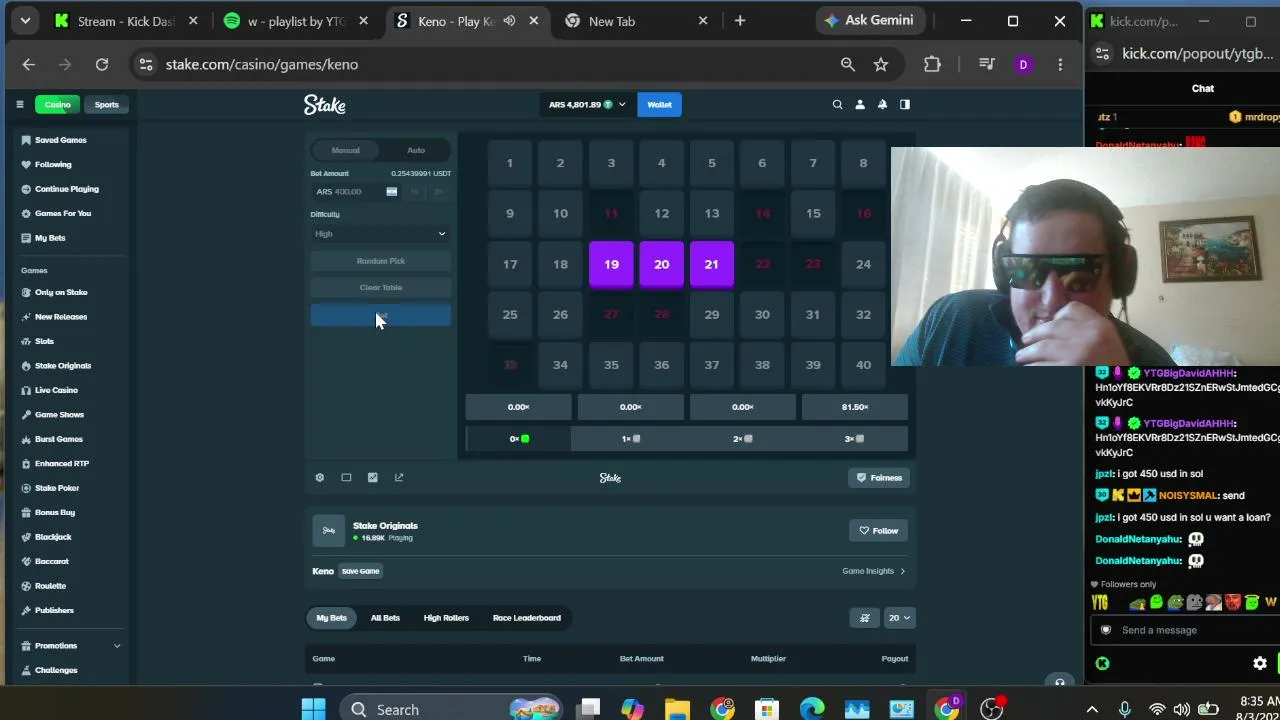This screenshot has height=720, width=1280.
Task: Switch Keno to theatre mode
Action: click(x=346, y=478)
